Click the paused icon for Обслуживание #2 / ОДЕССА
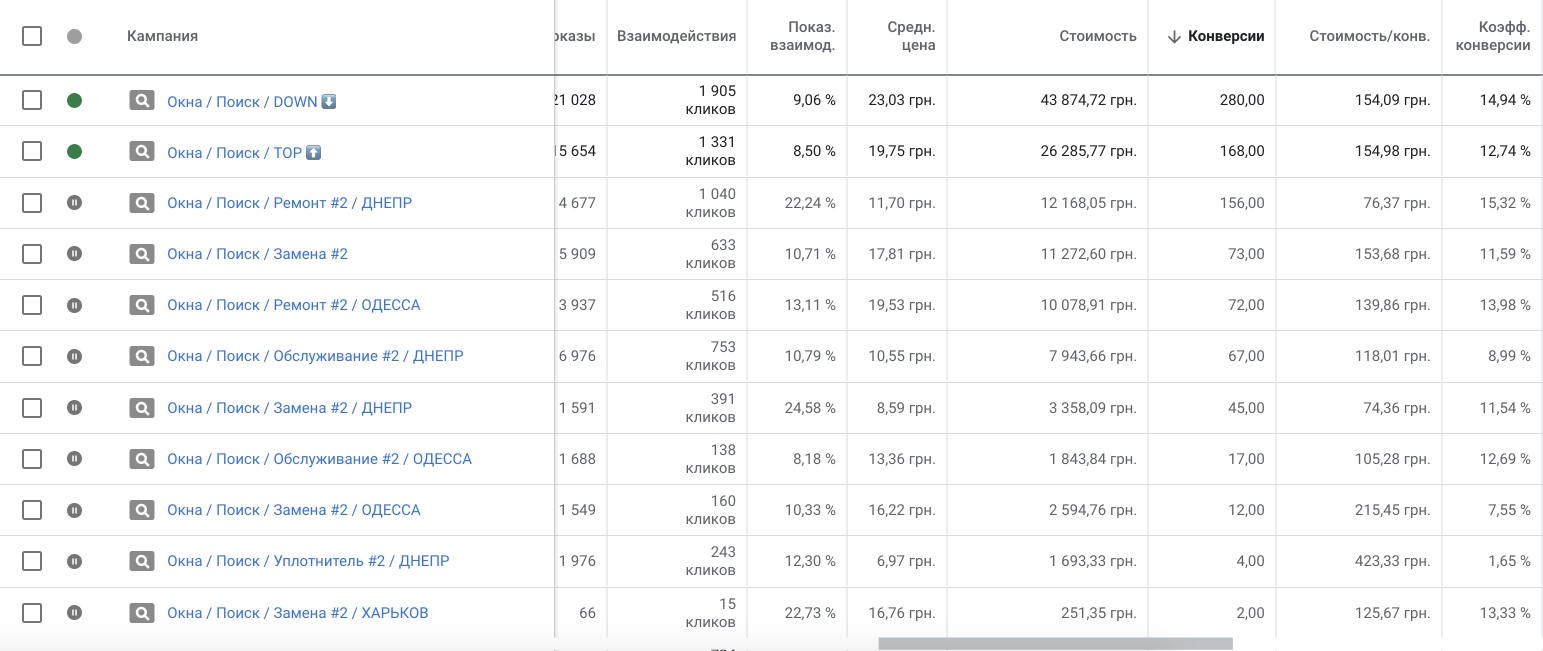 pos(74,458)
